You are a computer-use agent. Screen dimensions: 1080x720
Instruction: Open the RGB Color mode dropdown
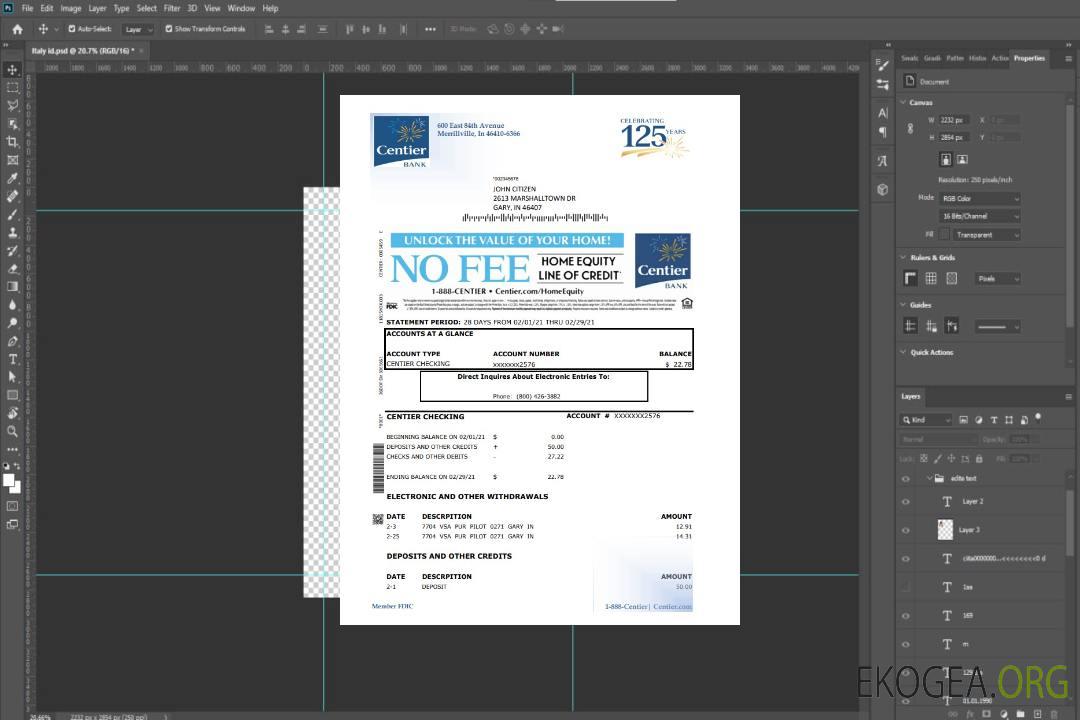(x=979, y=198)
